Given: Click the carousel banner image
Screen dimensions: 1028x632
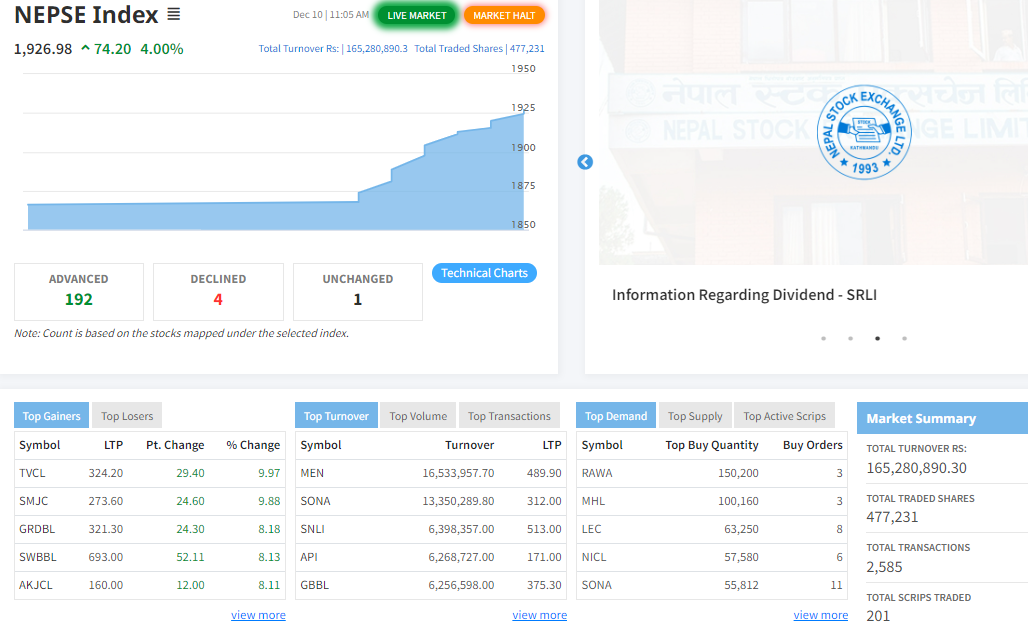Looking at the screenshot, I should [813, 132].
